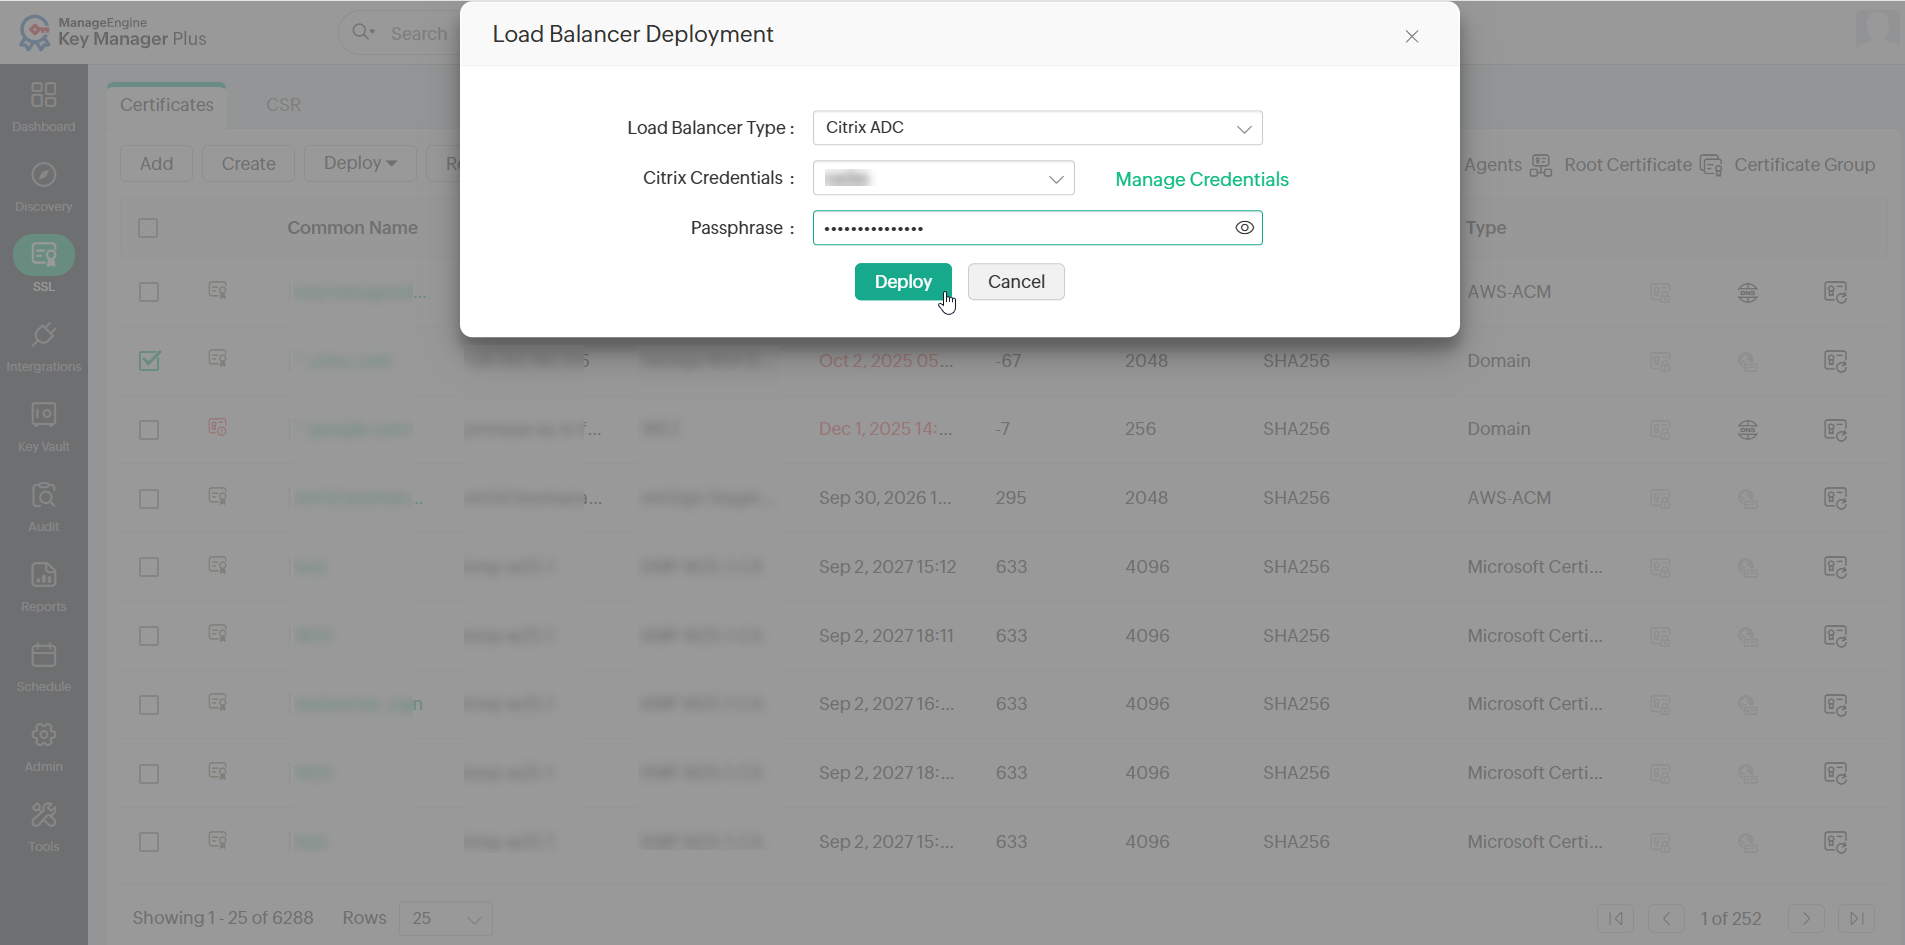Open the Schedule sidebar icon

(44, 655)
